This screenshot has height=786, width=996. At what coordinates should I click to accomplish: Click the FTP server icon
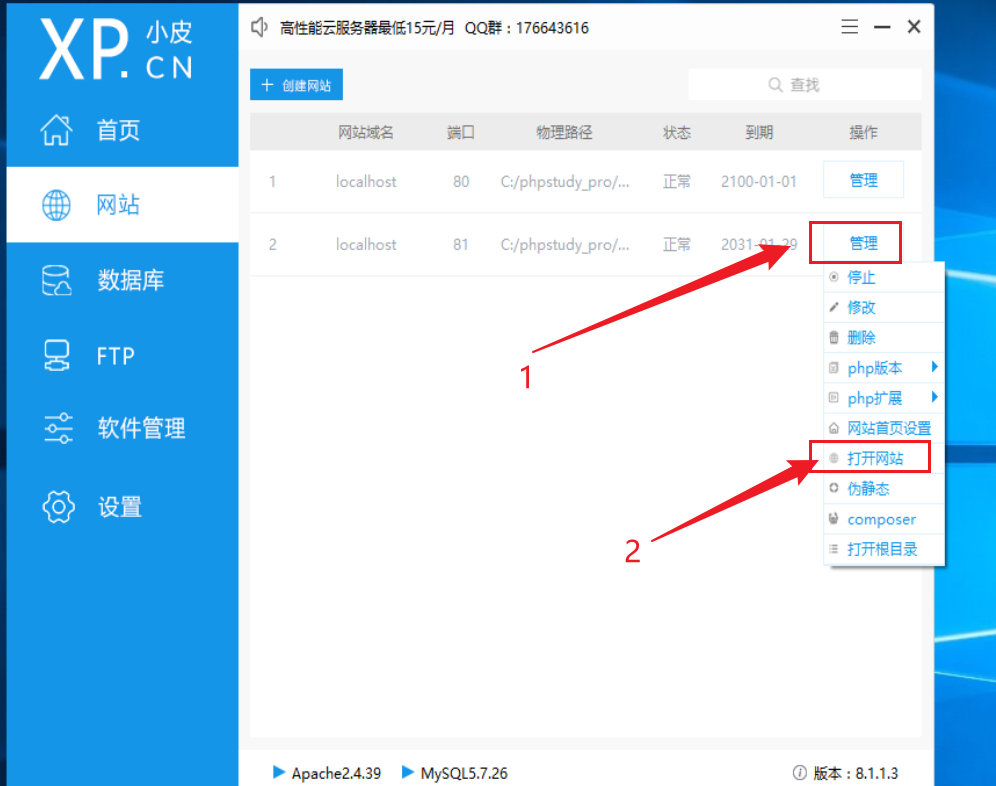click(57, 355)
